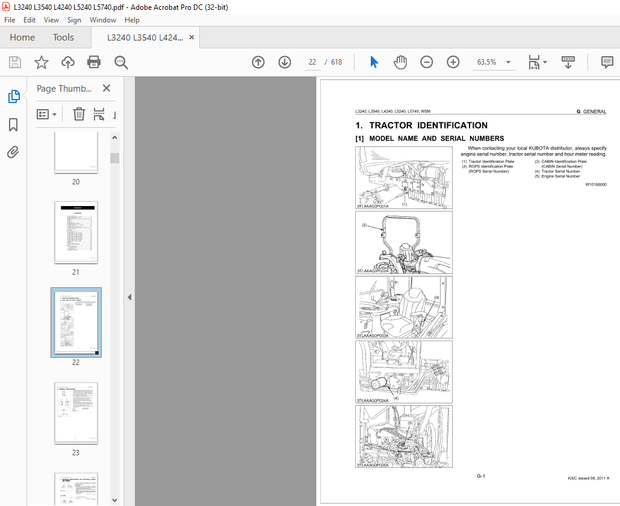The width and height of the screenshot is (620, 506).
Task: Select the page 20 thumbnail
Action: pos(76,153)
